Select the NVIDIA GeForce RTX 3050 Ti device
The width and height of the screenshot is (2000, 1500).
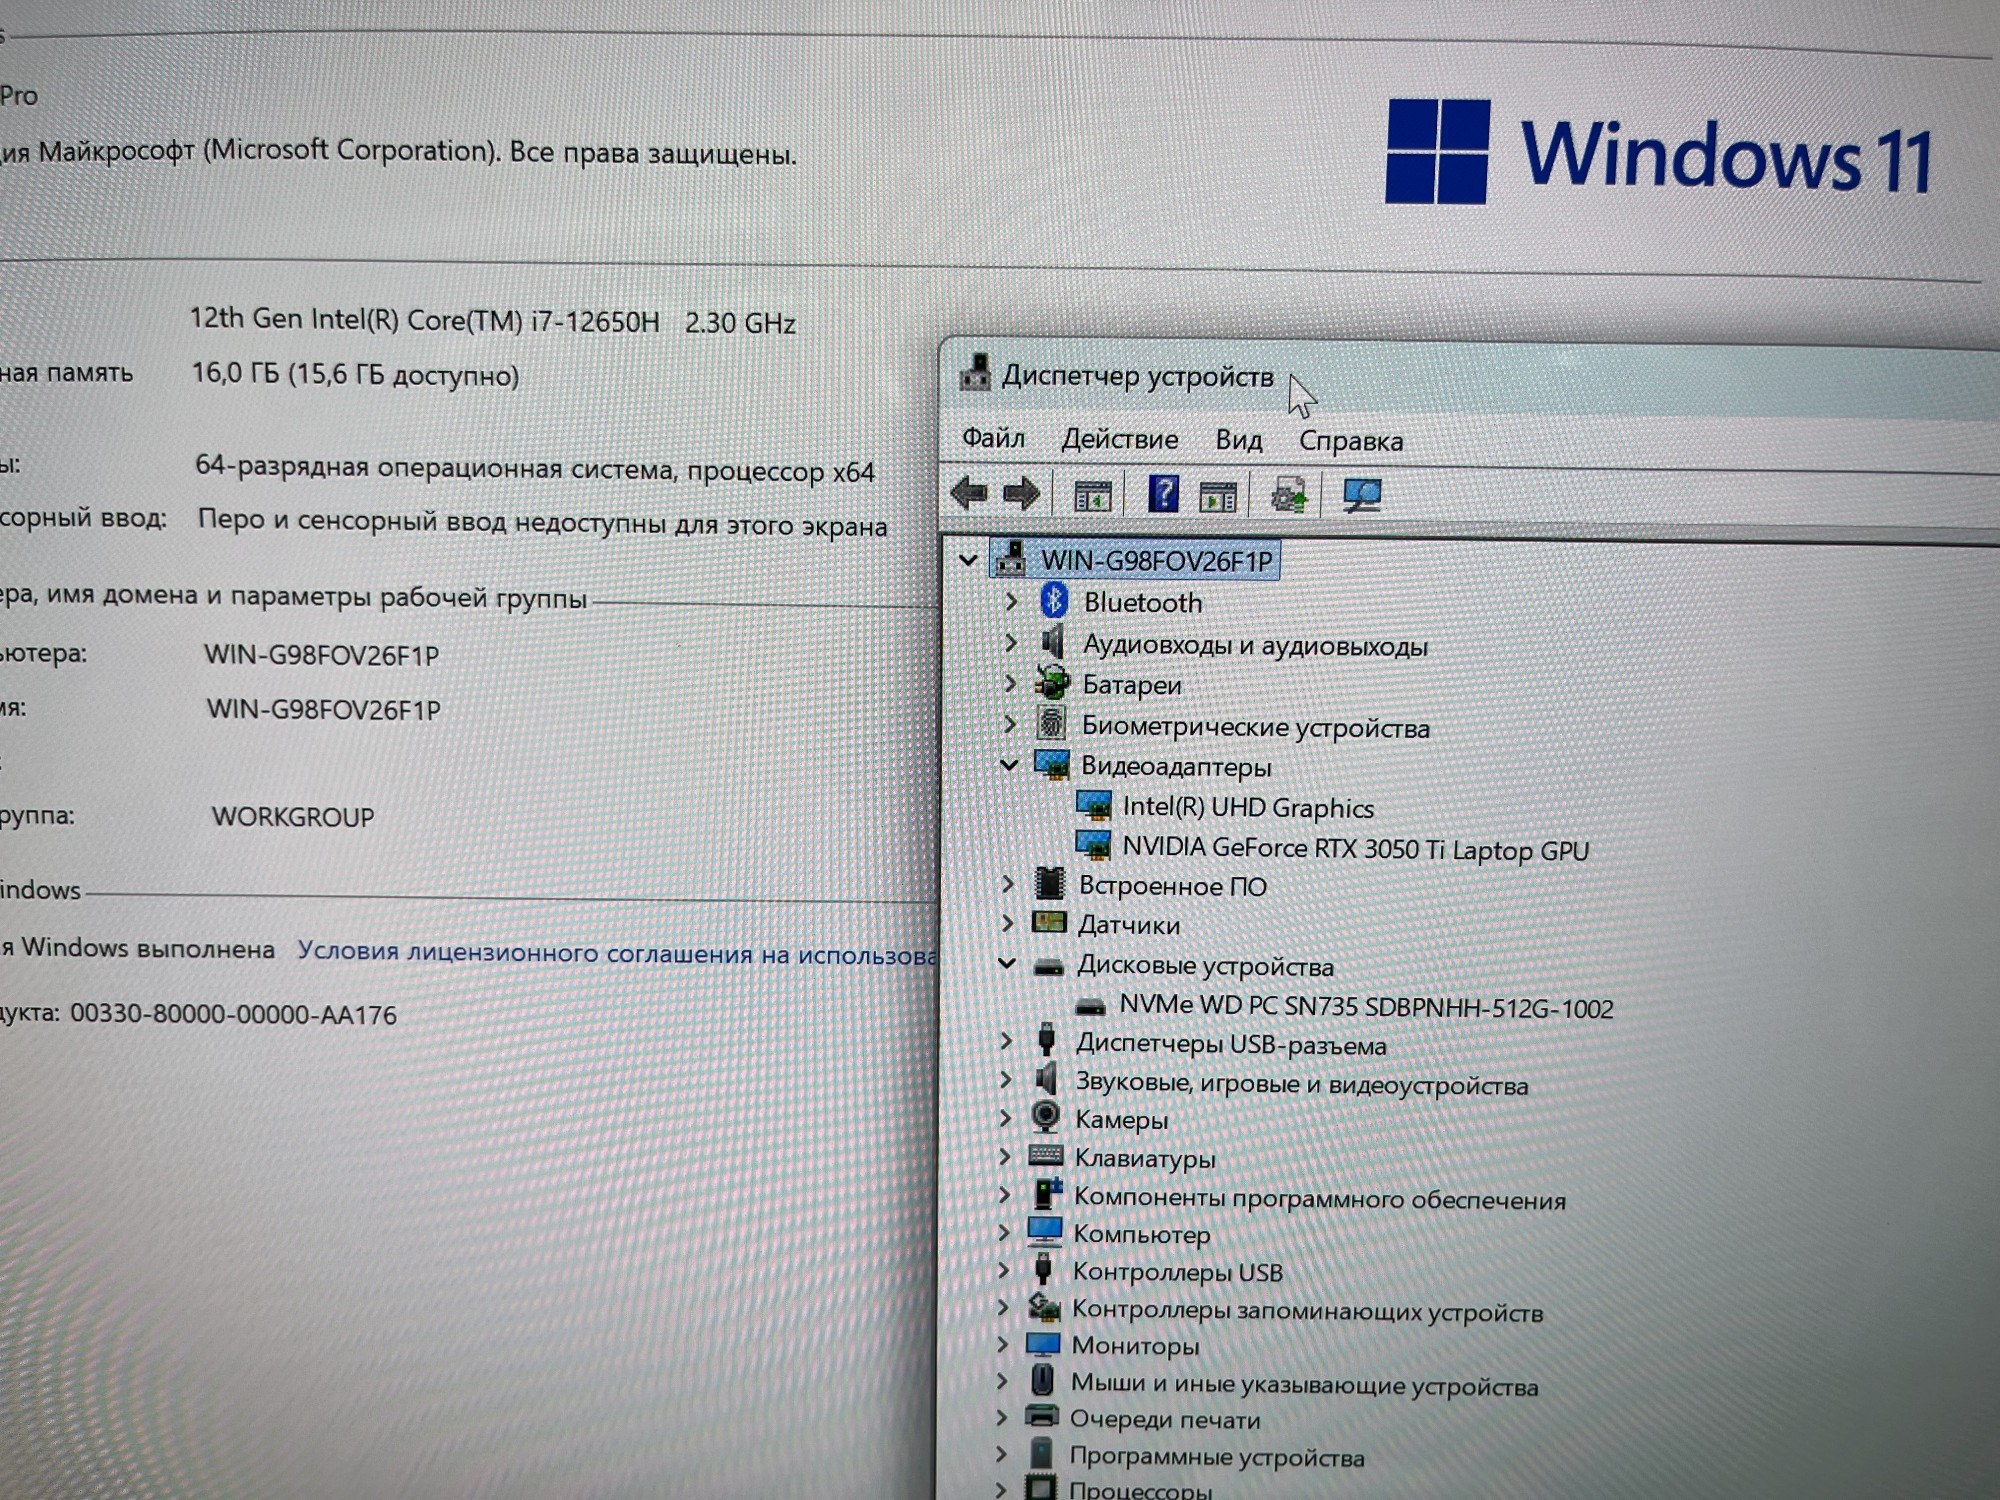coord(1354,849)
